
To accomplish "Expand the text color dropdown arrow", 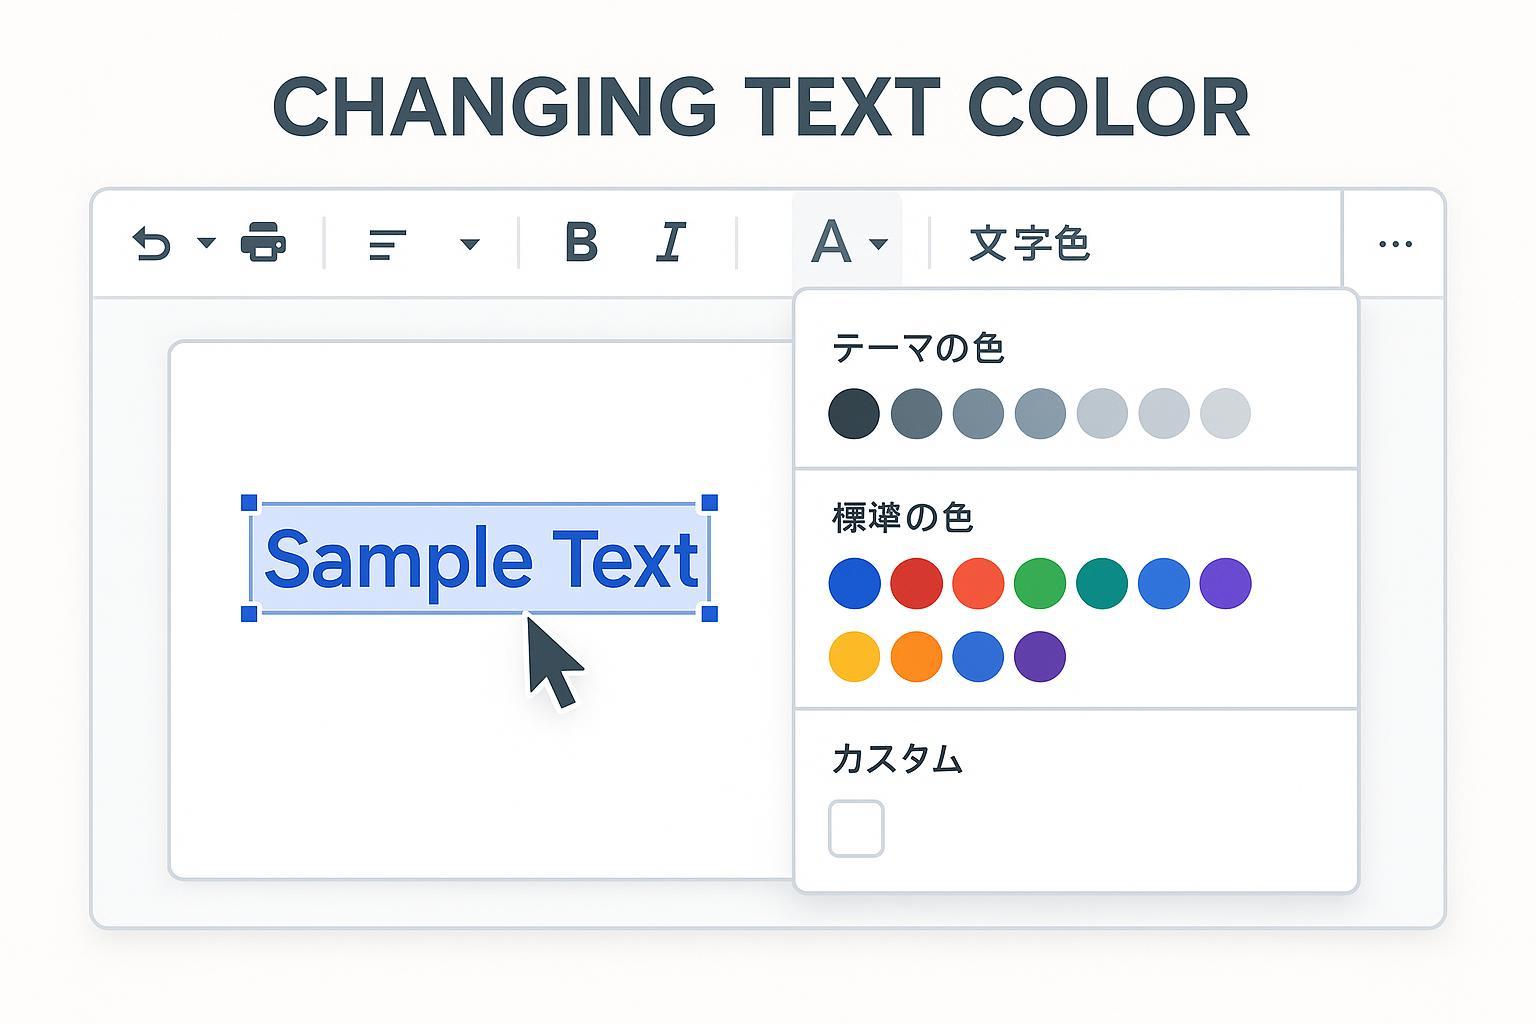I will pos(878,243).
